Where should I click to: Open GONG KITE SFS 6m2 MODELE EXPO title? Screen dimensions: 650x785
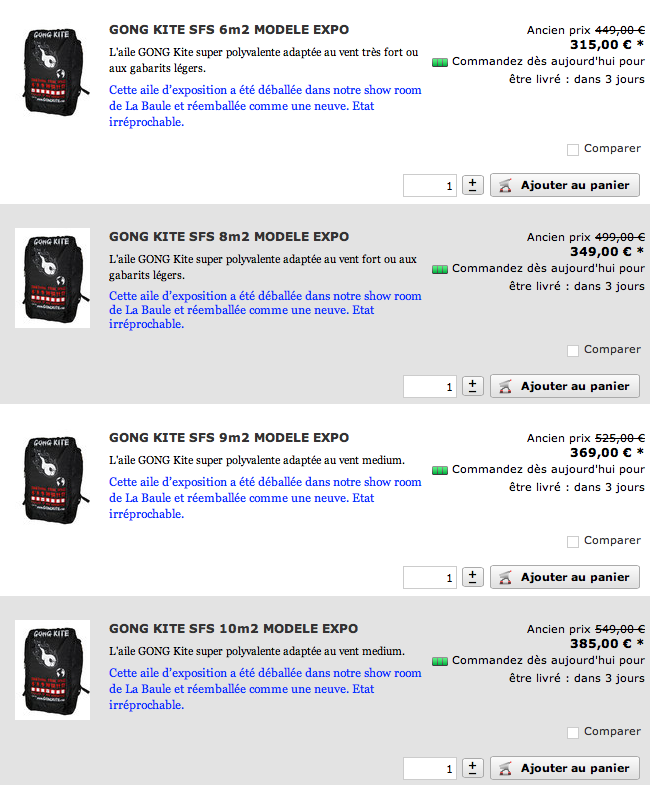coord(229,30)
